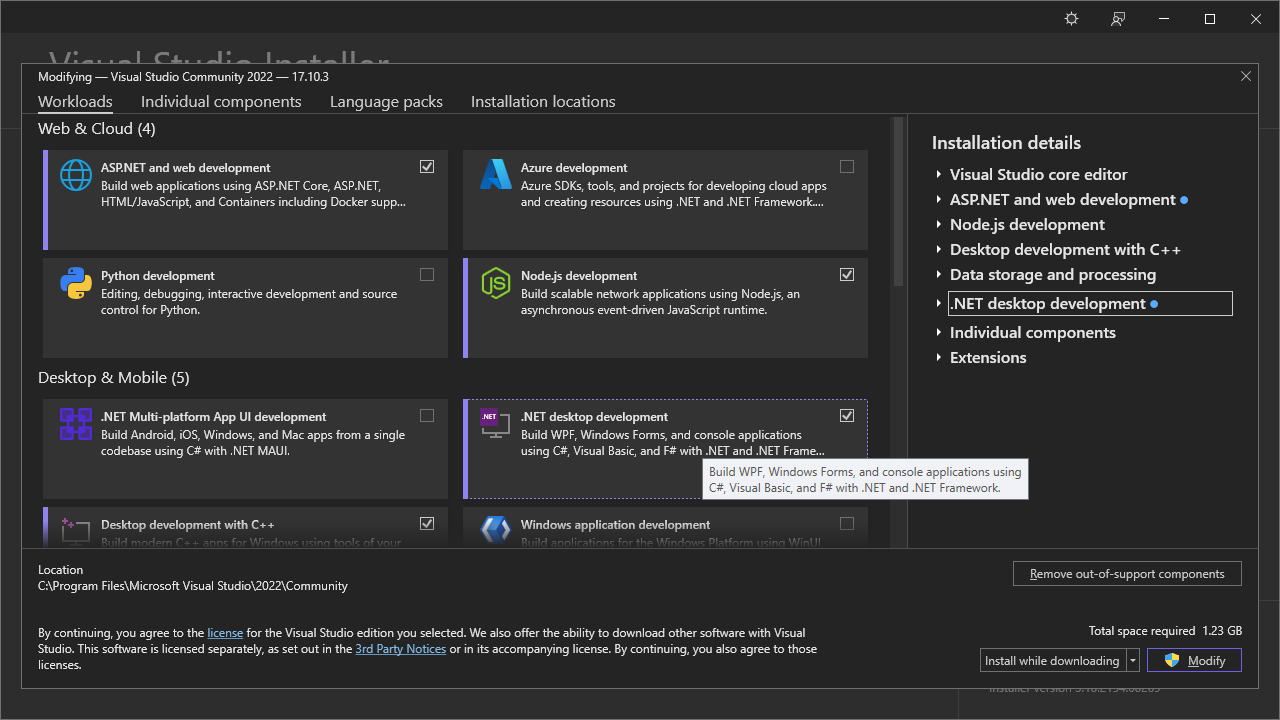This screenshot has height=720, width=1280.
Task: Expand Individual components in installation details
Action: (939, 332)
